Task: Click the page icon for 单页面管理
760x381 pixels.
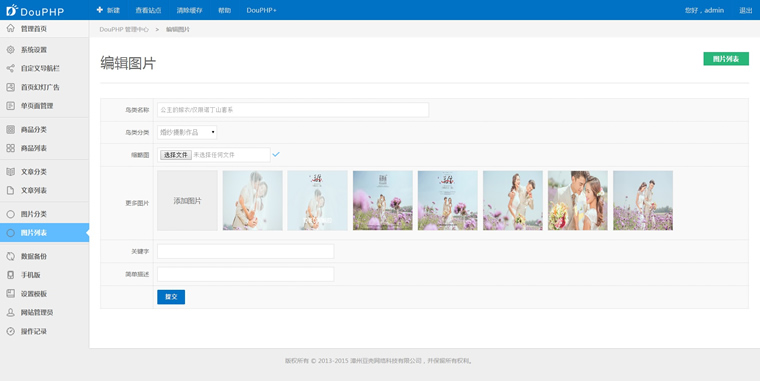Action: 10,106
